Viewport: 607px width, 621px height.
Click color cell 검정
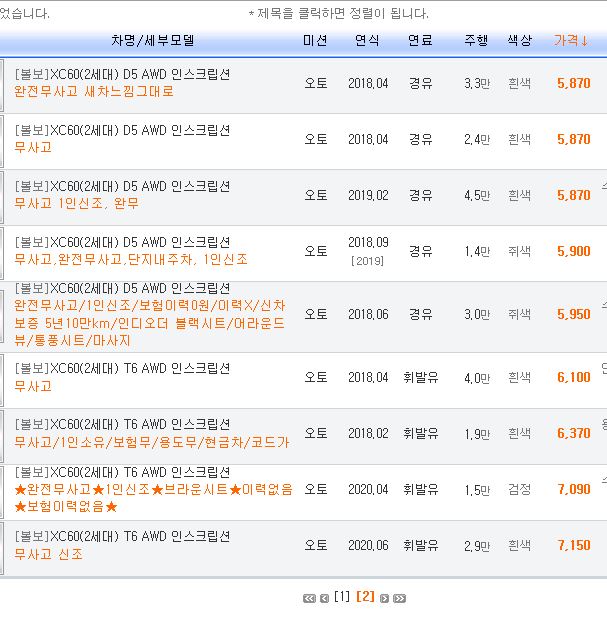[519, 490]
